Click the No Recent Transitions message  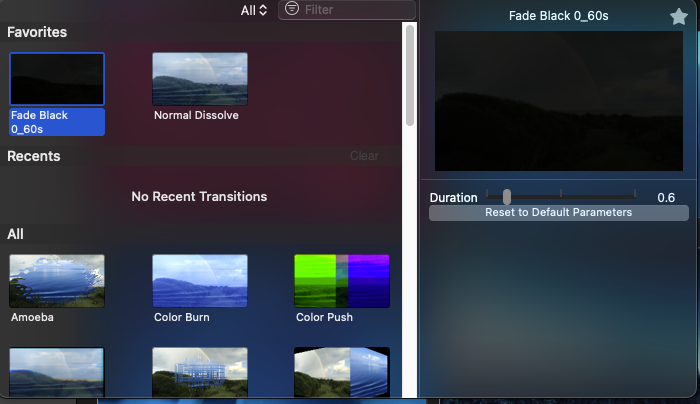pos(199,197)
